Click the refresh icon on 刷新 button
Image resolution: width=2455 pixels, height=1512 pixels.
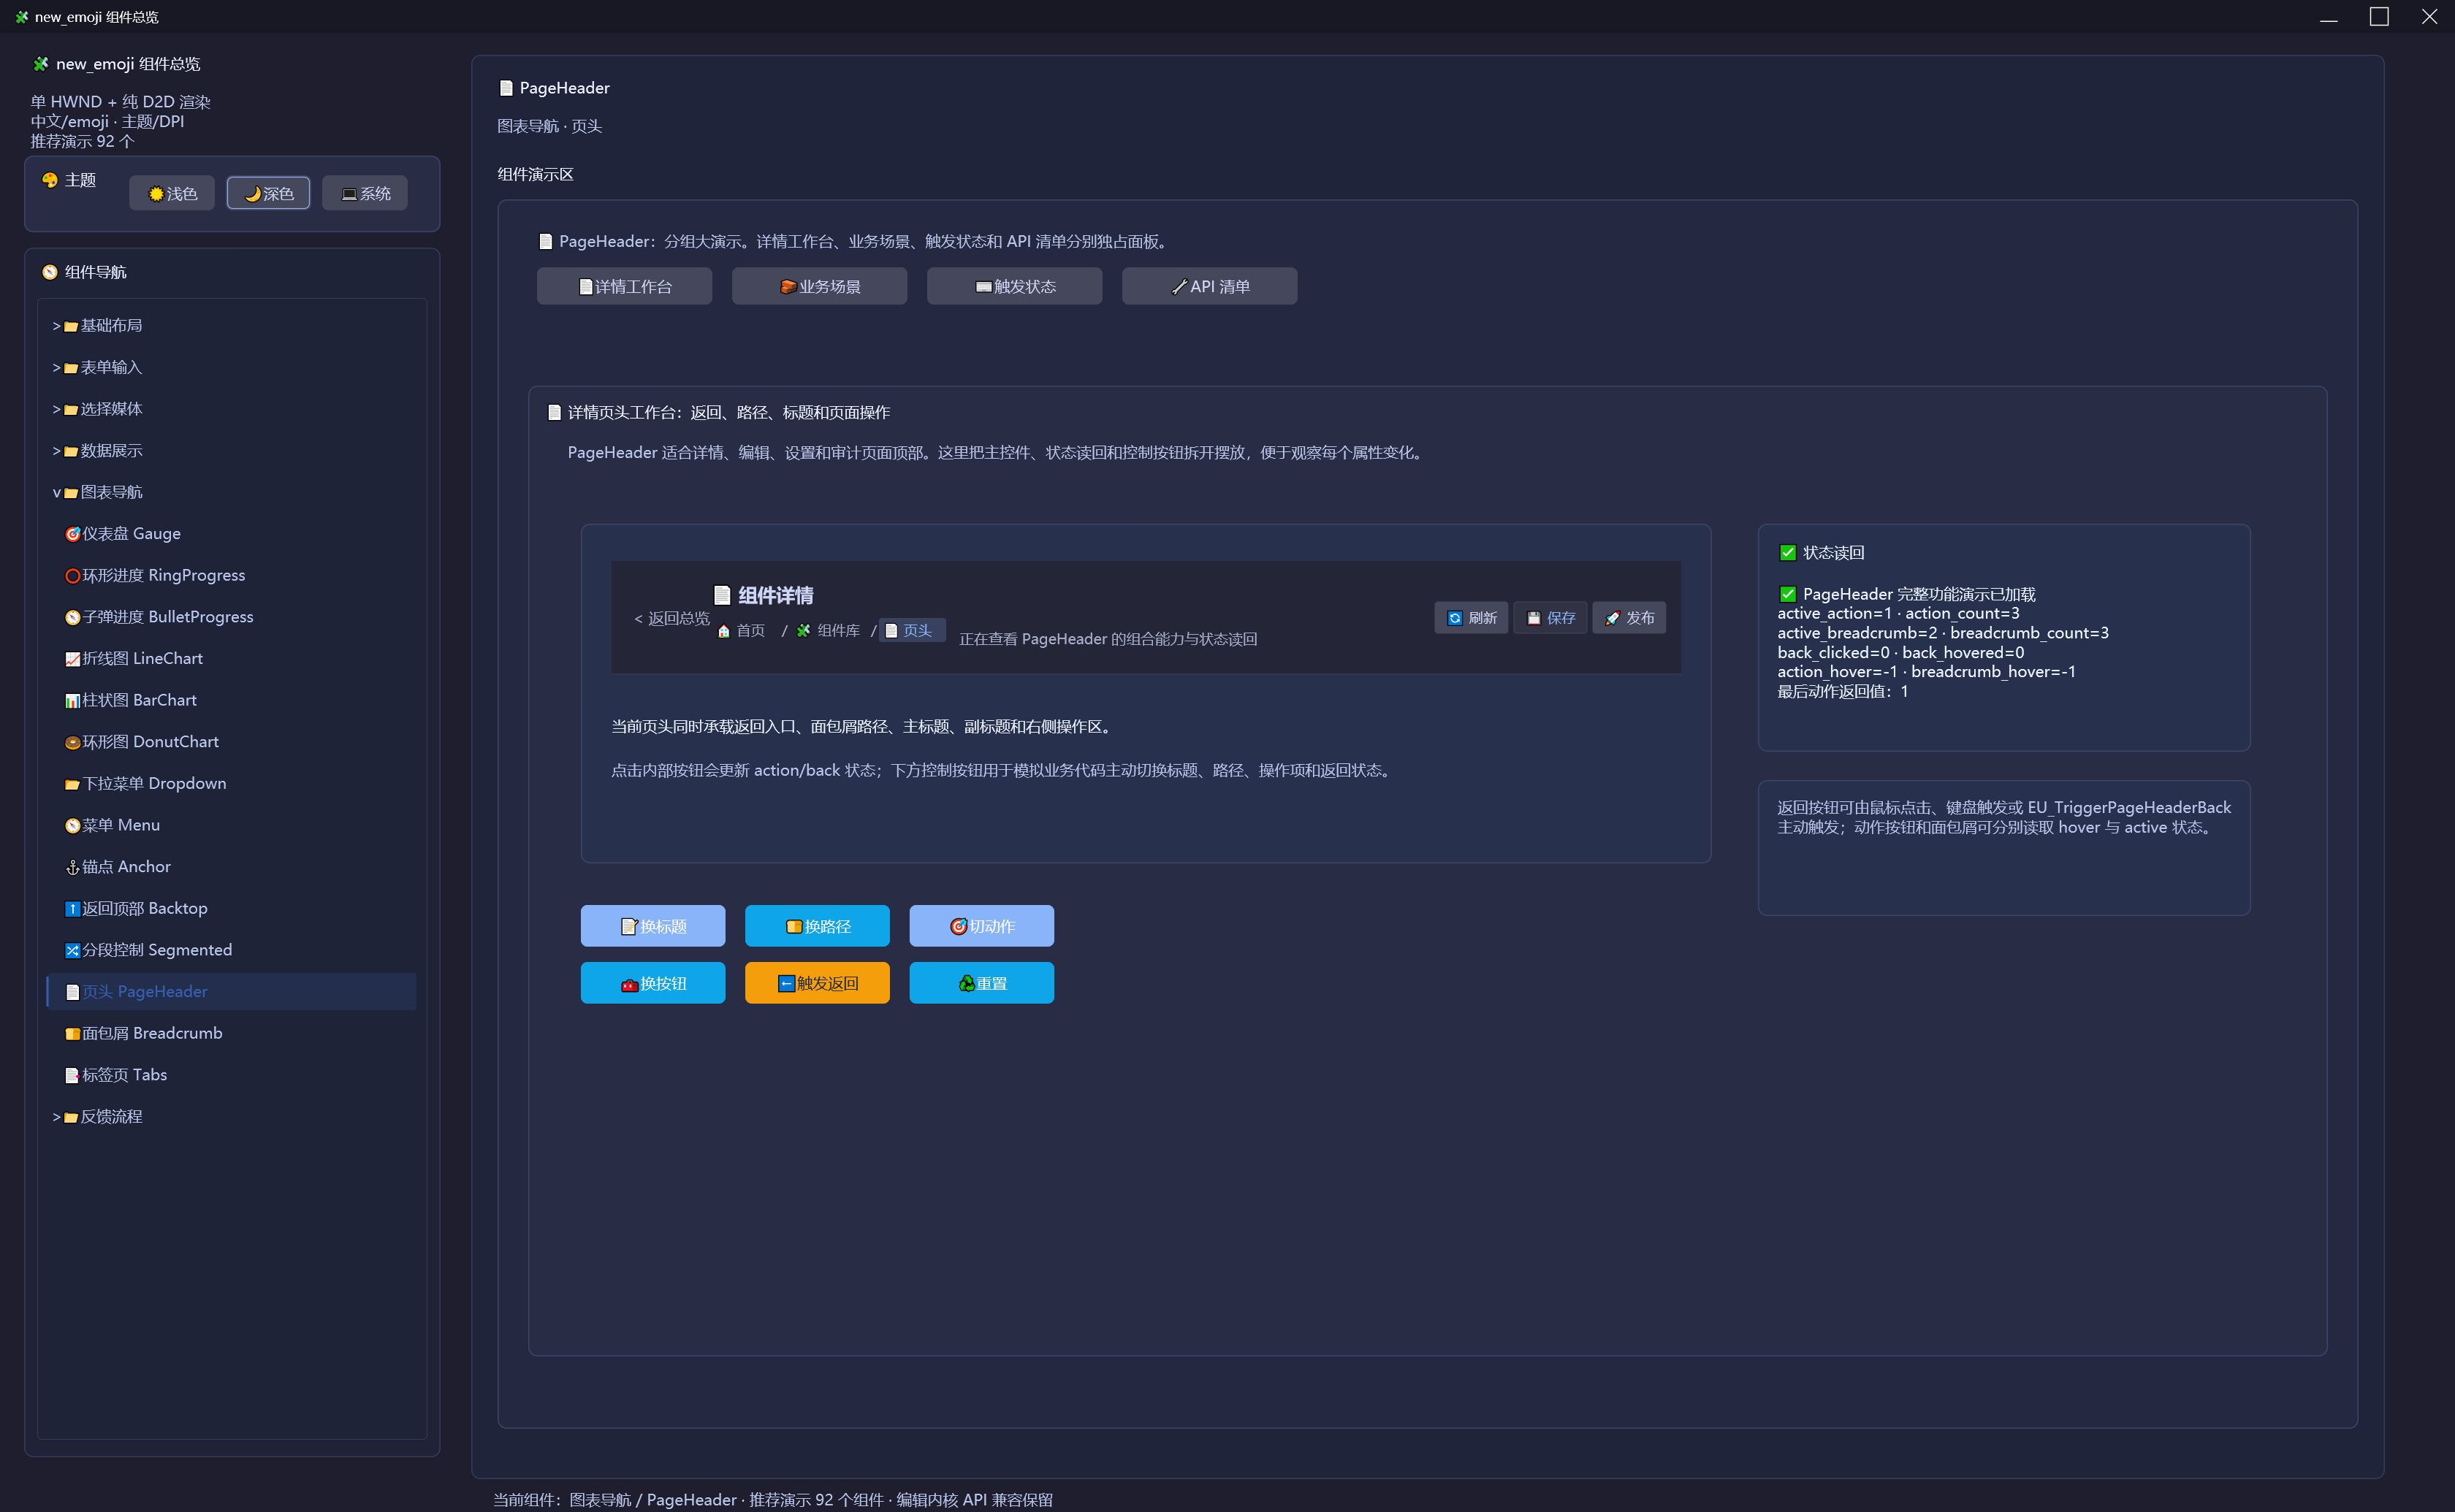coord(1455,619)
